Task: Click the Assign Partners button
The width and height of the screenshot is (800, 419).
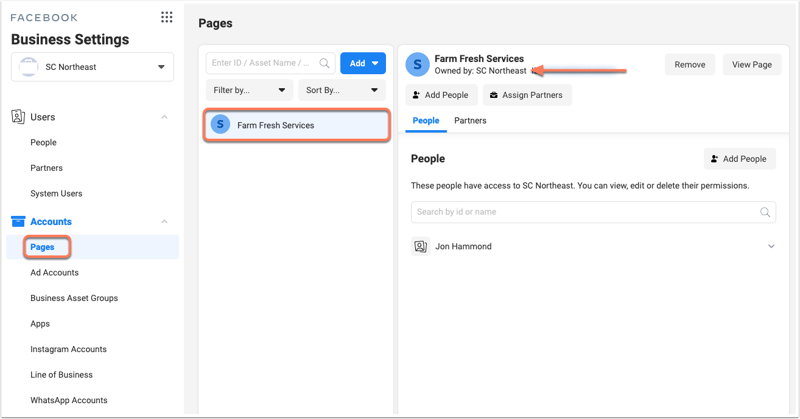Action: [527, 95]
